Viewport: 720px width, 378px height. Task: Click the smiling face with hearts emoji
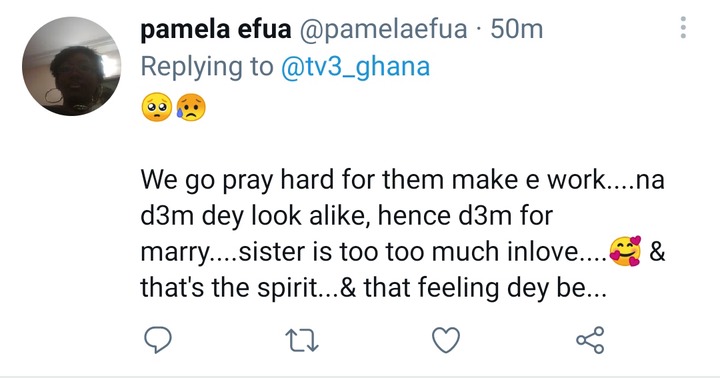[x=625, y=251]
